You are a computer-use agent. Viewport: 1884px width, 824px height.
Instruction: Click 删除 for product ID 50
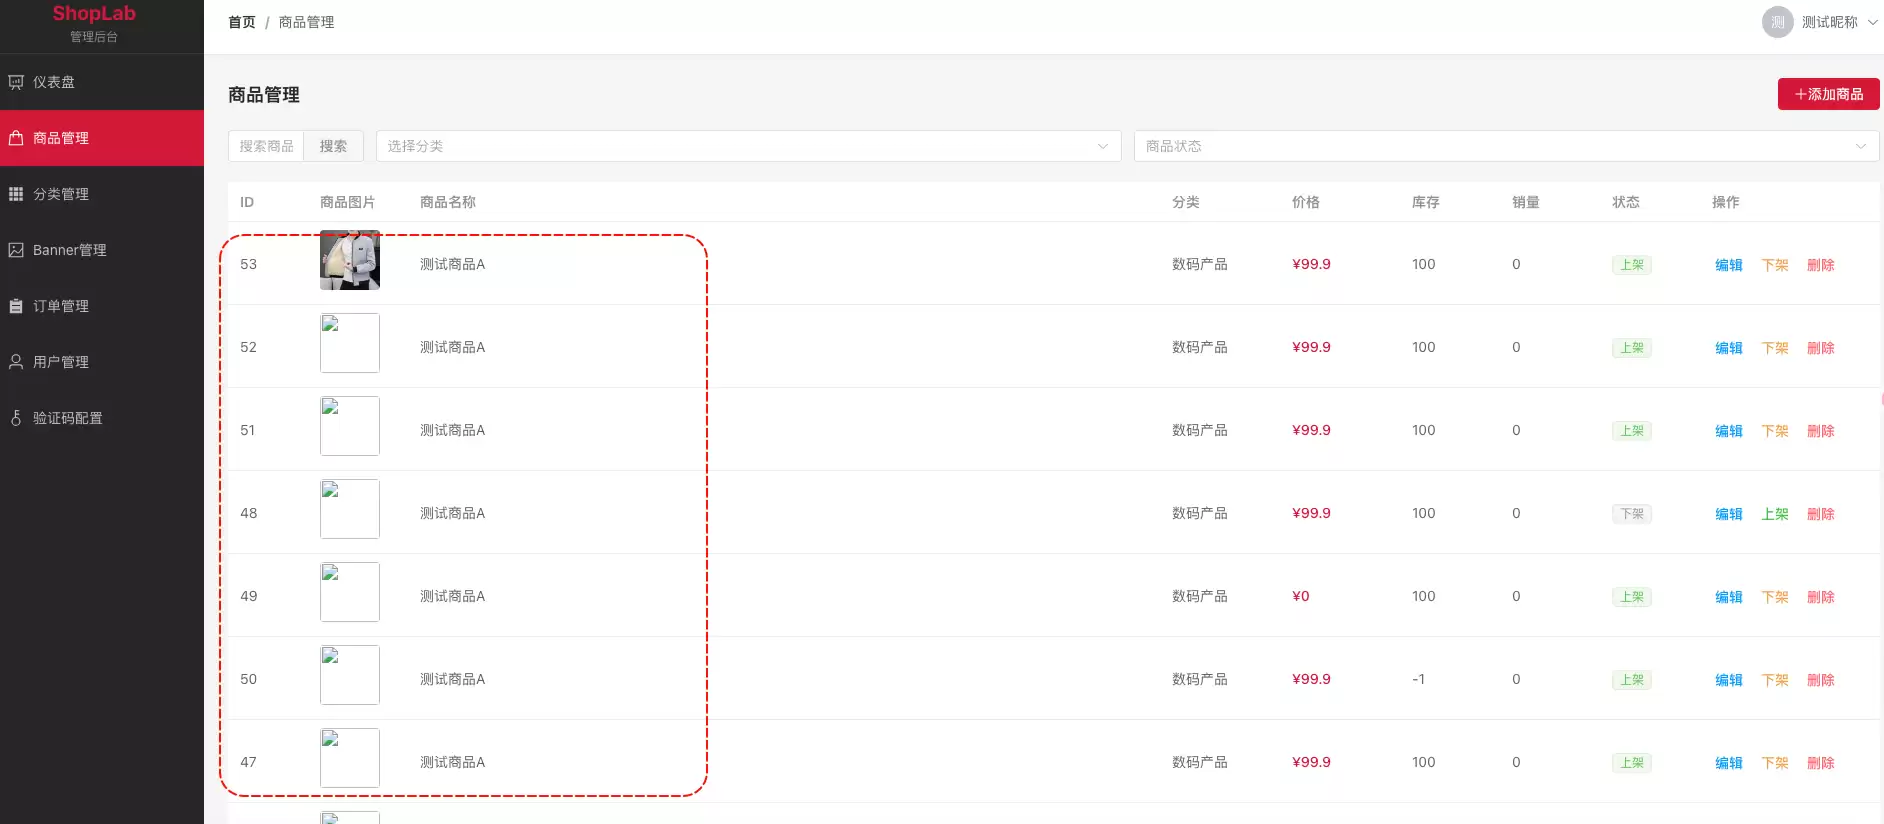pyautogui.click(x=1821, y=680)
